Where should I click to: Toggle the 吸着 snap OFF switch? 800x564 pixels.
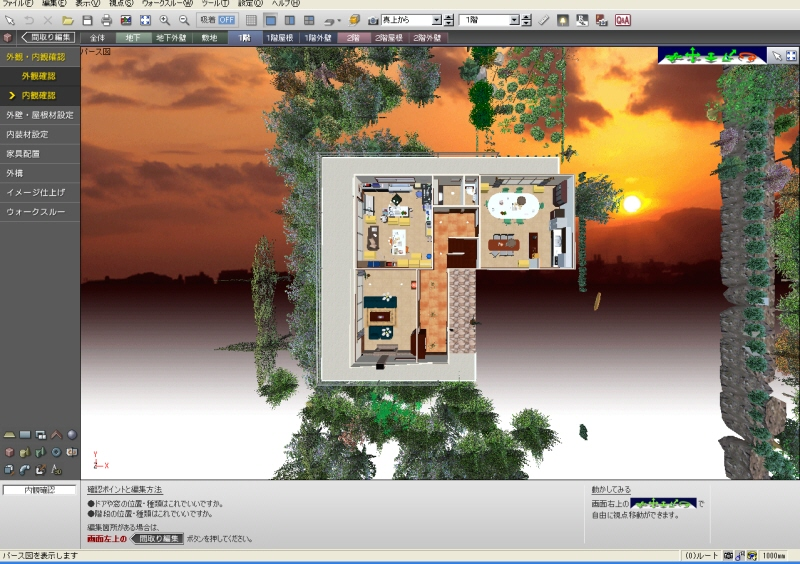(x=226, y=20)
